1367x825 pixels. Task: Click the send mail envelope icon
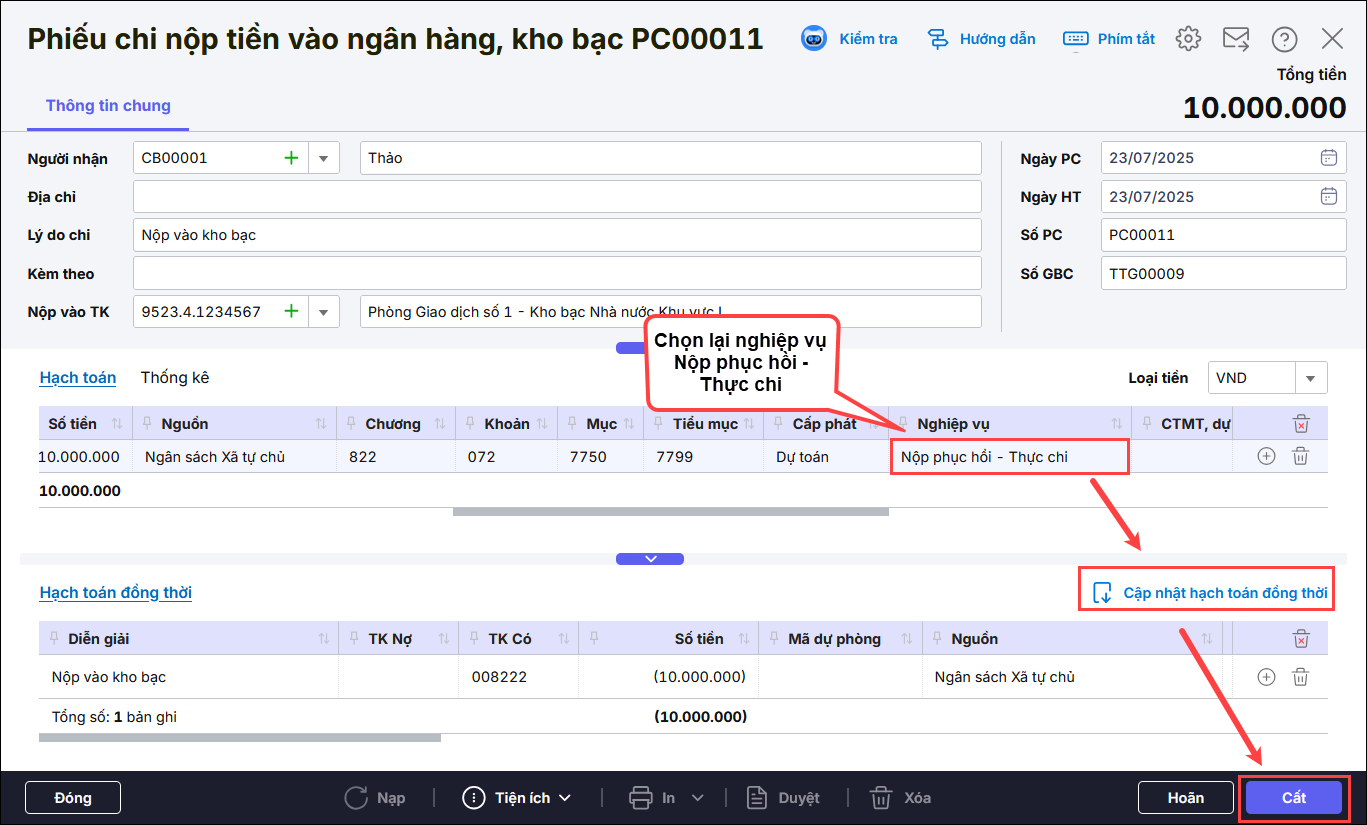pyautogui.click(x=1236, y=39)
